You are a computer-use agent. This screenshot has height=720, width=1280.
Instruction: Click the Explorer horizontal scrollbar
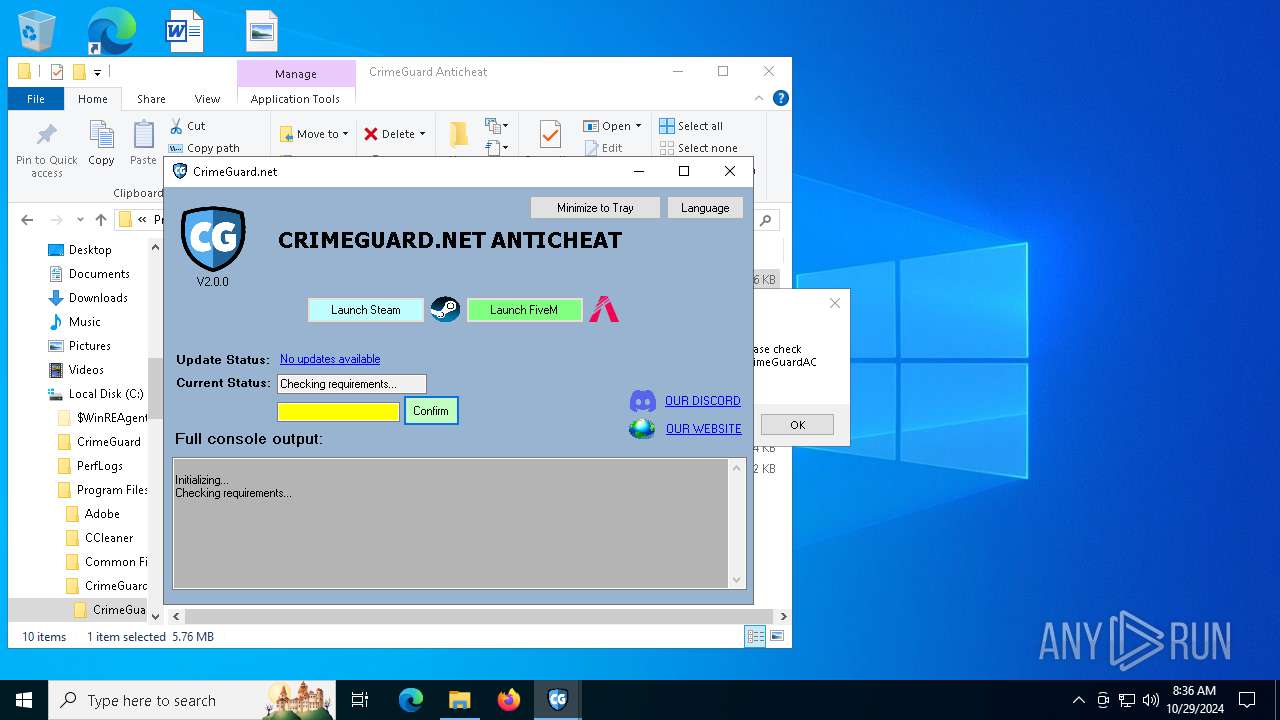[x=478, y=617]
